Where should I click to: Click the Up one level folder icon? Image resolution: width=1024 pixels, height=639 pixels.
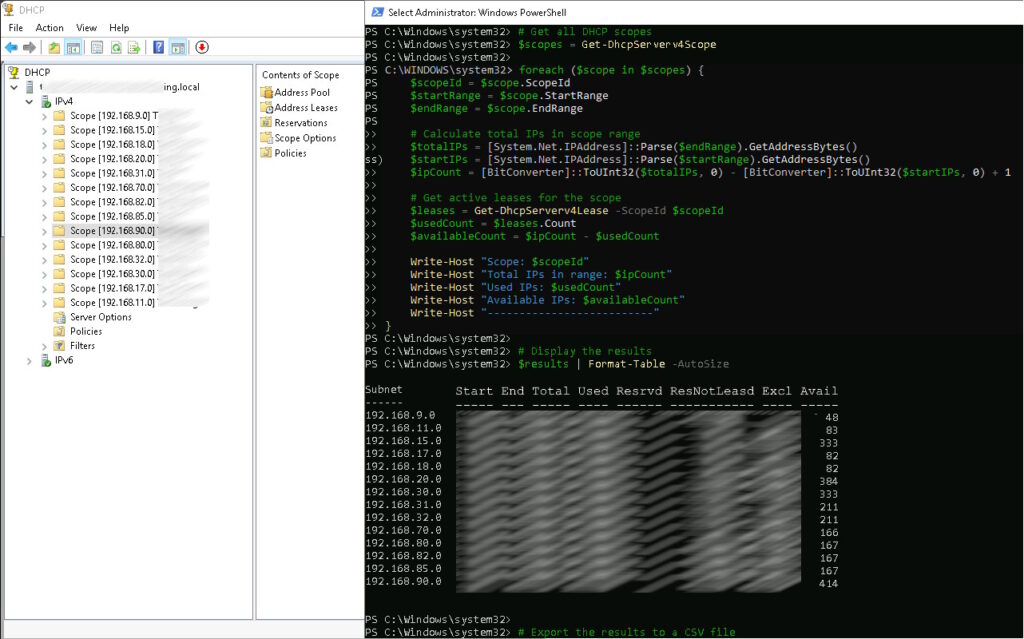(54, 47)
